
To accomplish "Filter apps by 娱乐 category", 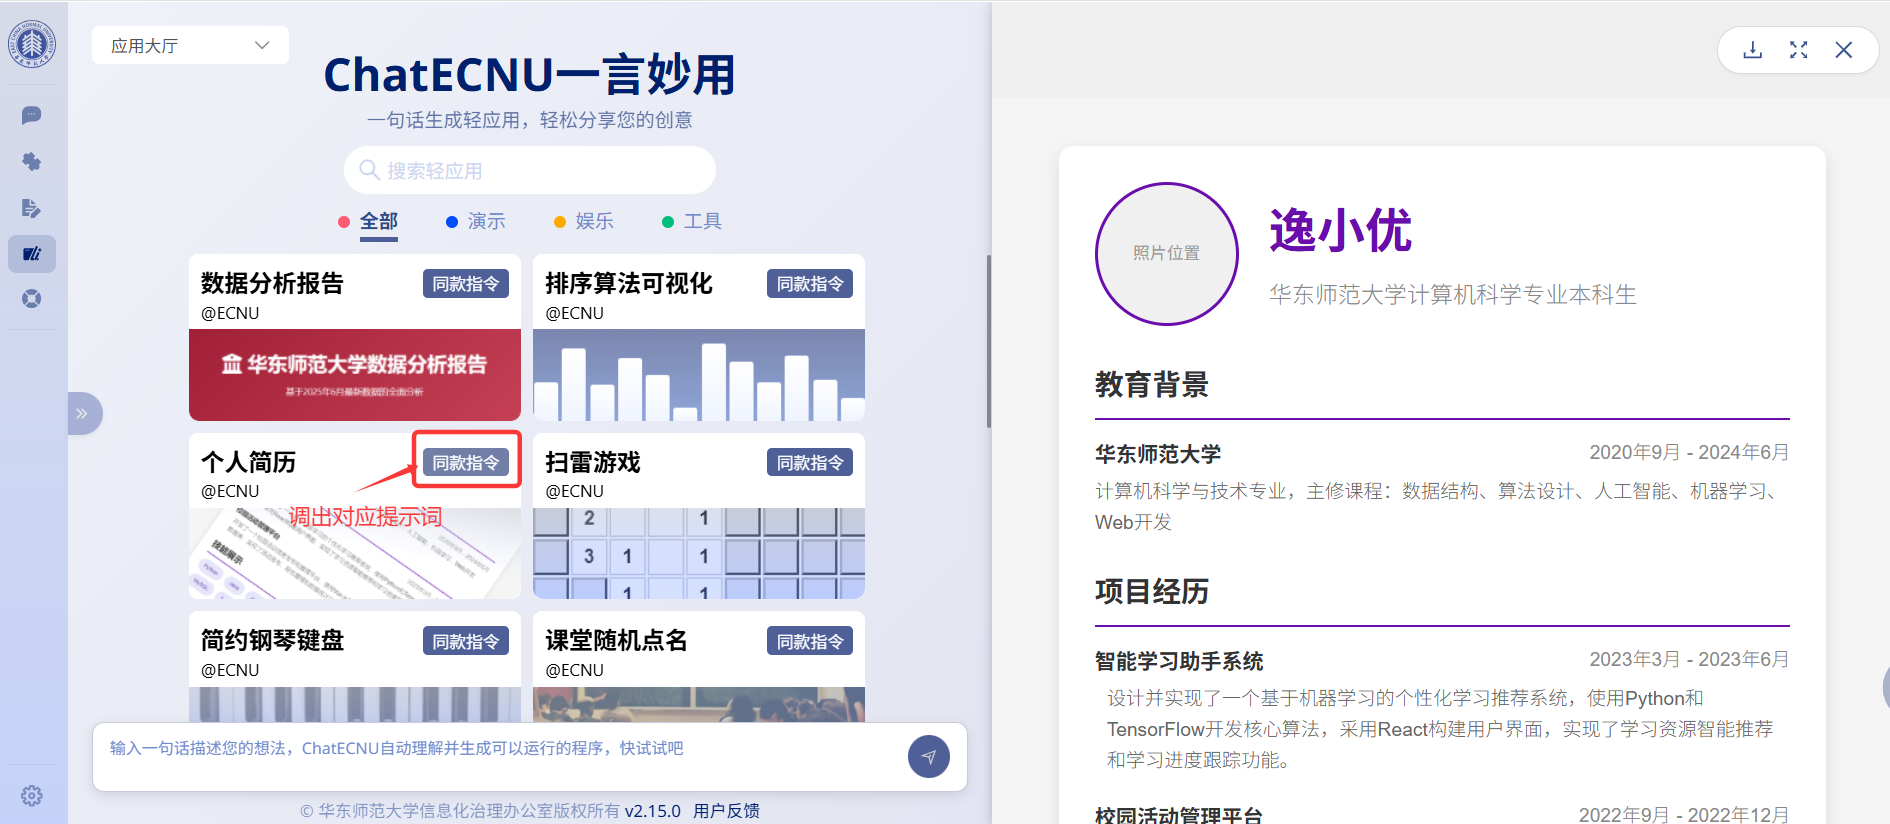I will (594, 221).
